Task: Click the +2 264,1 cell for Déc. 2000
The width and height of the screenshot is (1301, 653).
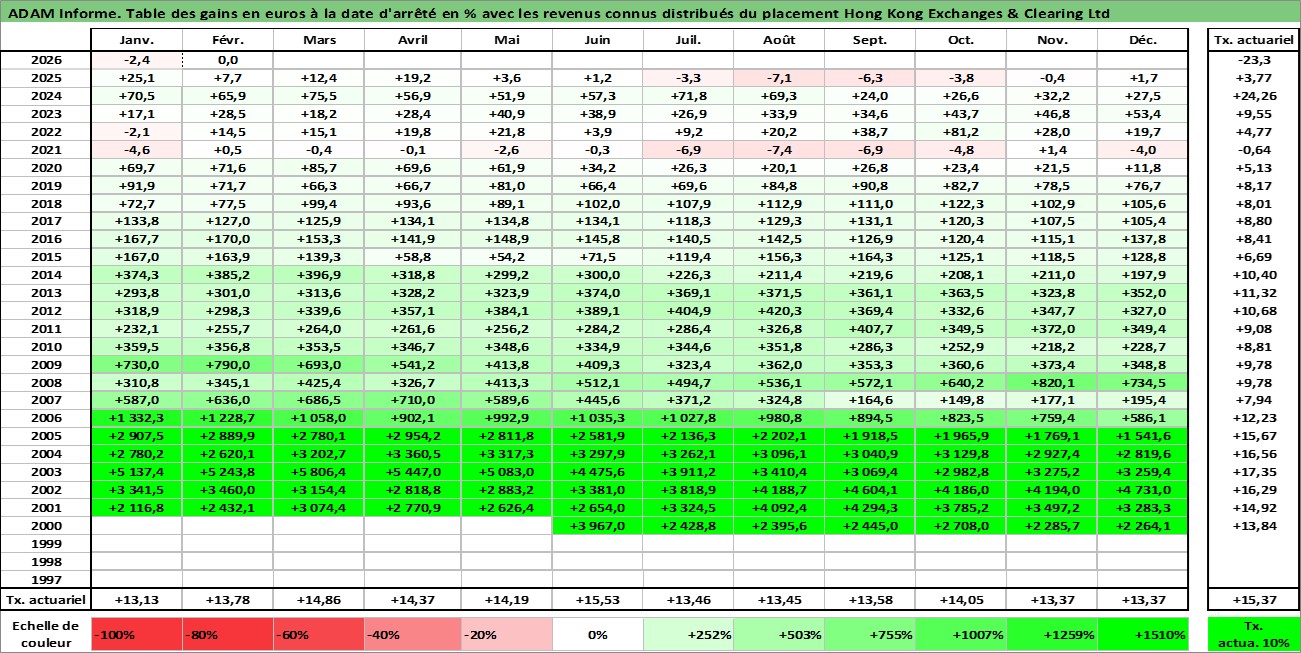Action: click(1143, 526)
